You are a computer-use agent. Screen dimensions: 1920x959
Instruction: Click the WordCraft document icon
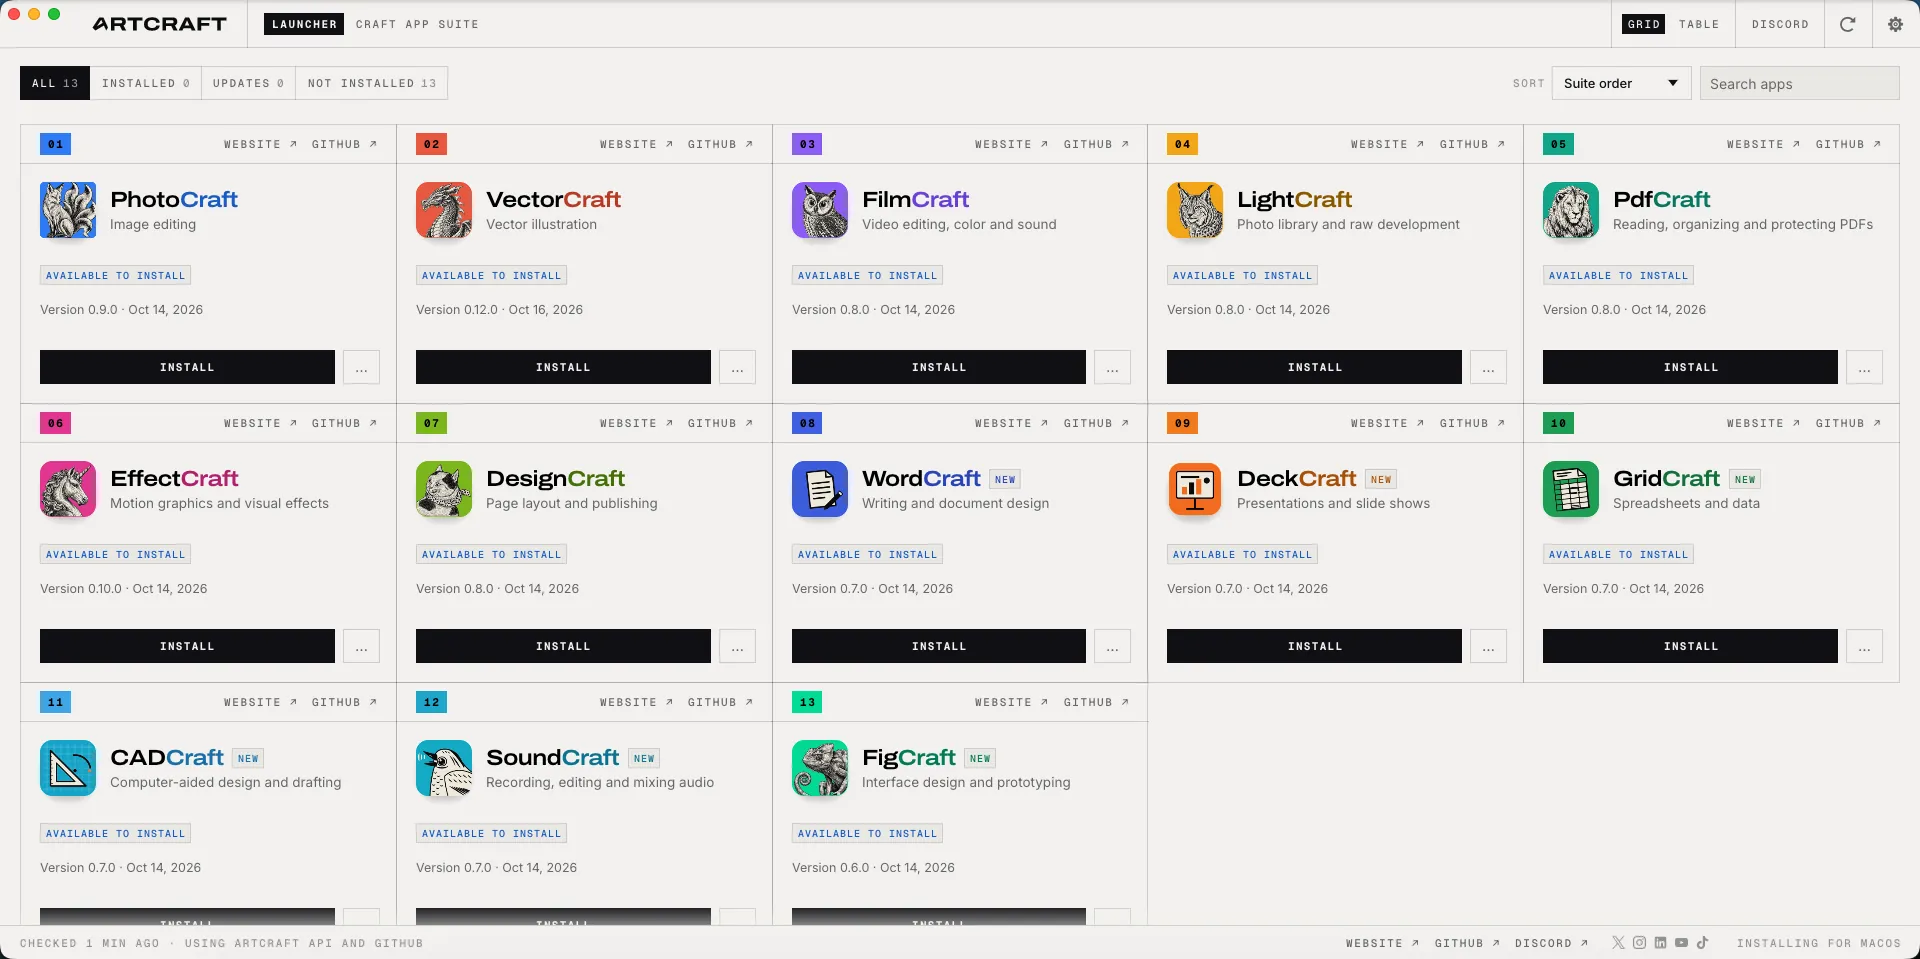[820, 489]
